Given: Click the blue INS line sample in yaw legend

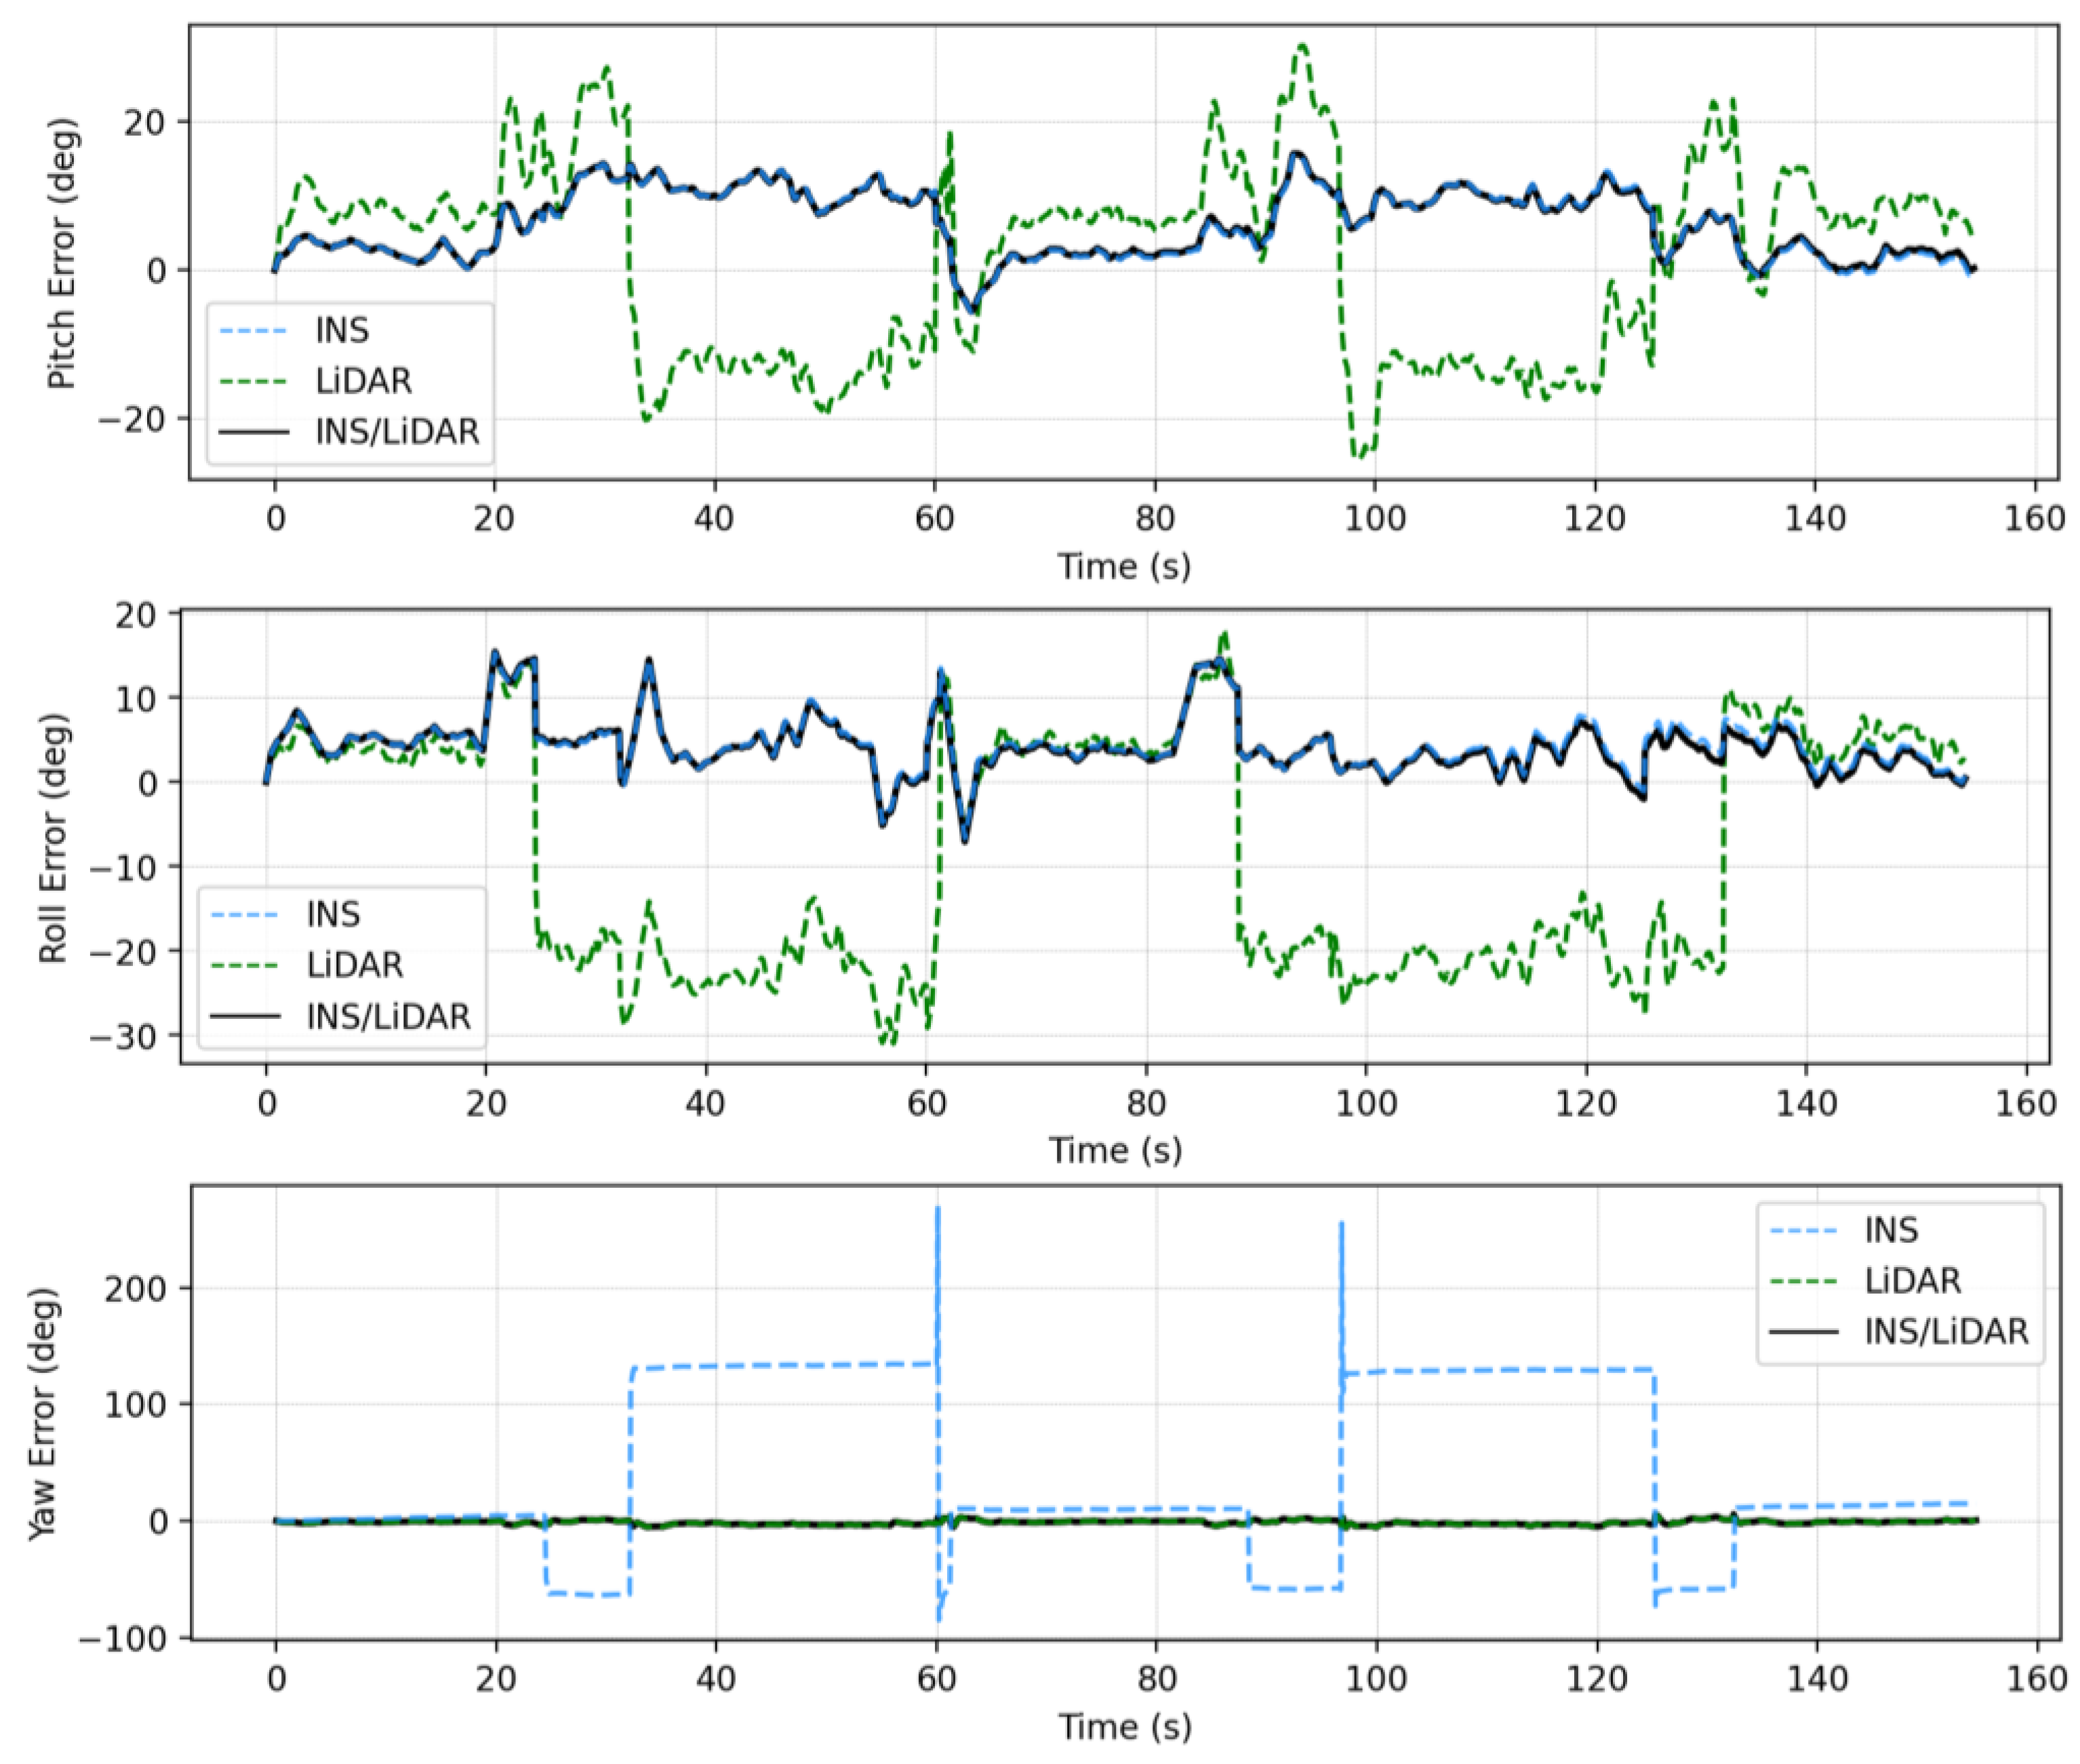Looking at the screenshot, I should [x=1803, y=1230].
